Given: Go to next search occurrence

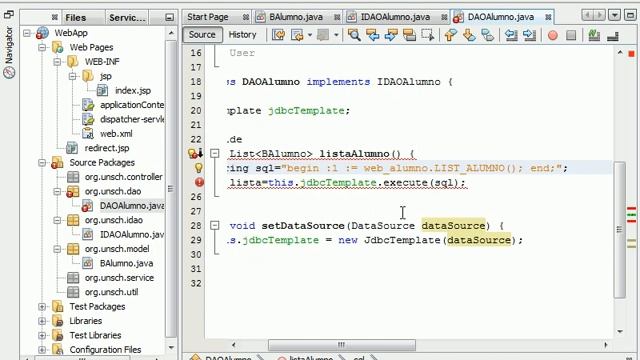Looking at the screenshot, I should [391, 35].
